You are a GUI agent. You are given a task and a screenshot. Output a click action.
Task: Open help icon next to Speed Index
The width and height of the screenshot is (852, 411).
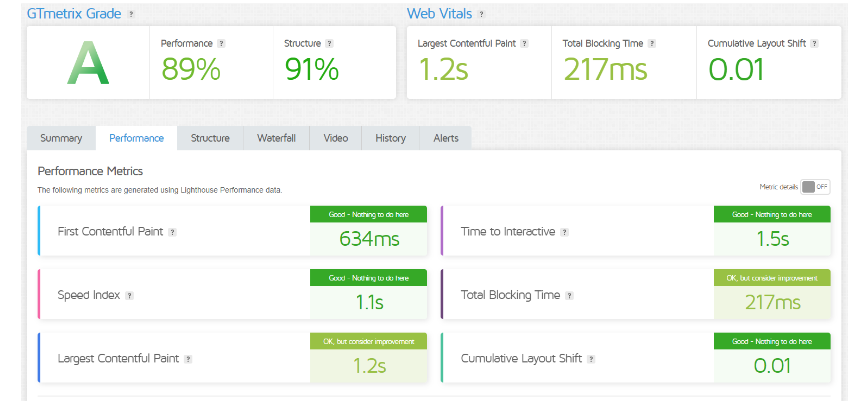[129, 296]
